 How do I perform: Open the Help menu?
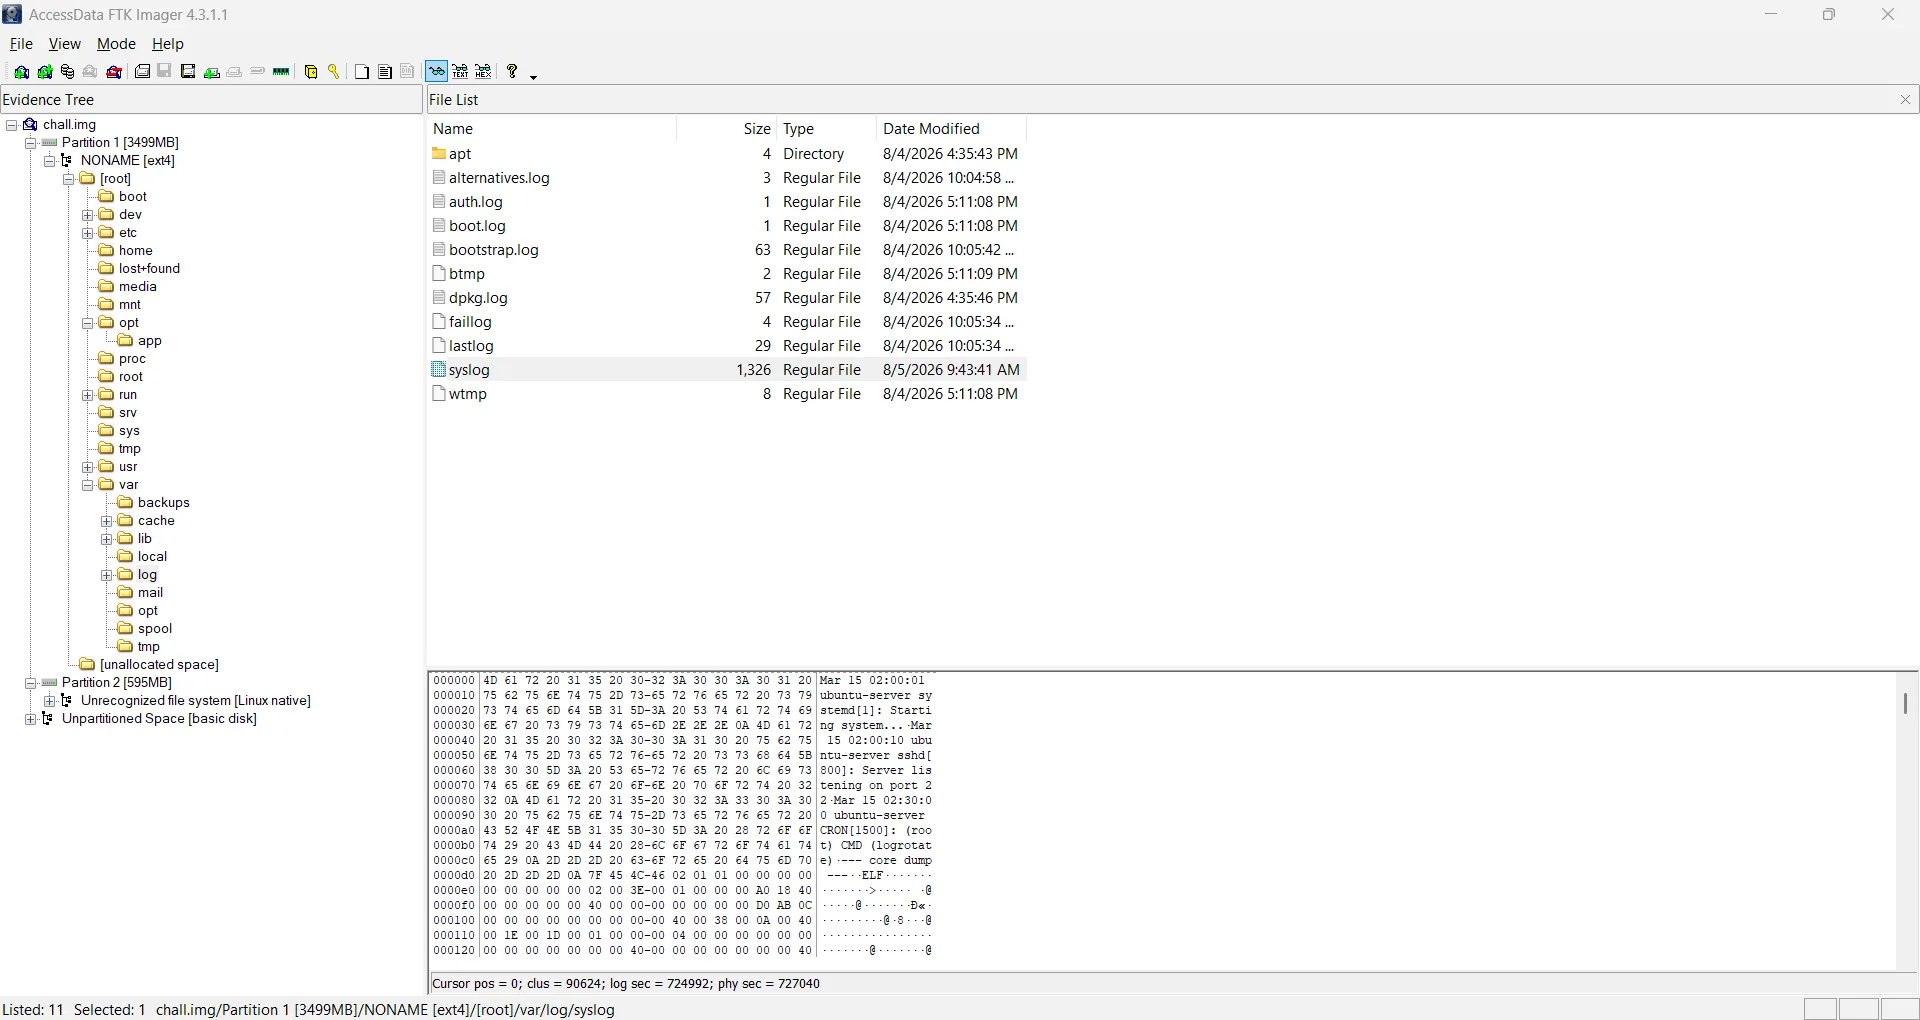tap(168, 44)
